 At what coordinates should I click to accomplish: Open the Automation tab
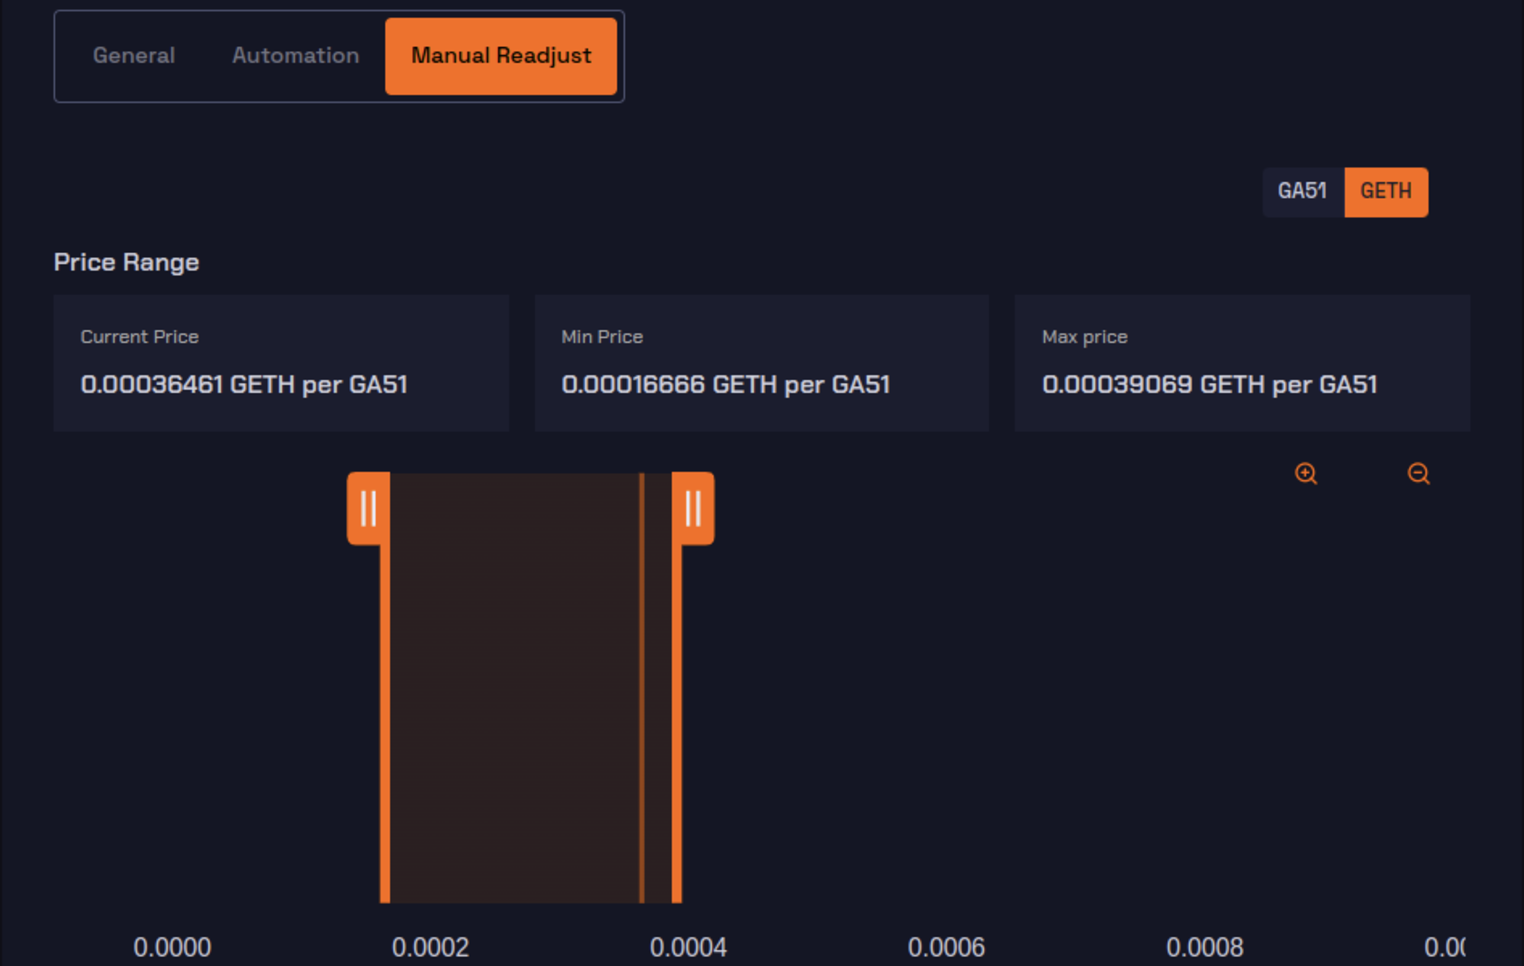295,56
